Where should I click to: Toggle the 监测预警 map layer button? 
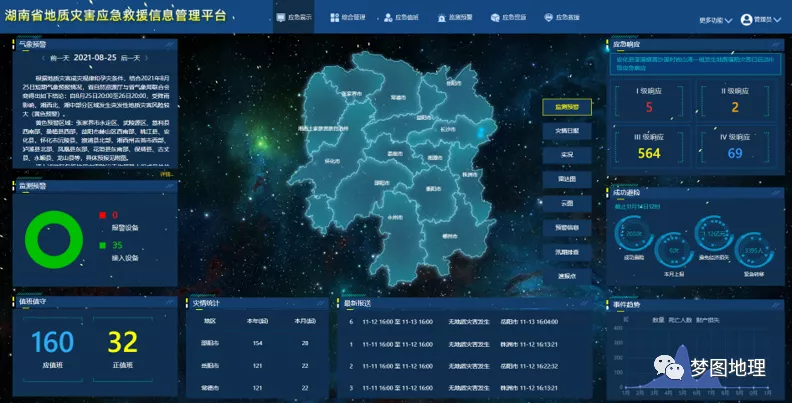click(x=567, y=107)
